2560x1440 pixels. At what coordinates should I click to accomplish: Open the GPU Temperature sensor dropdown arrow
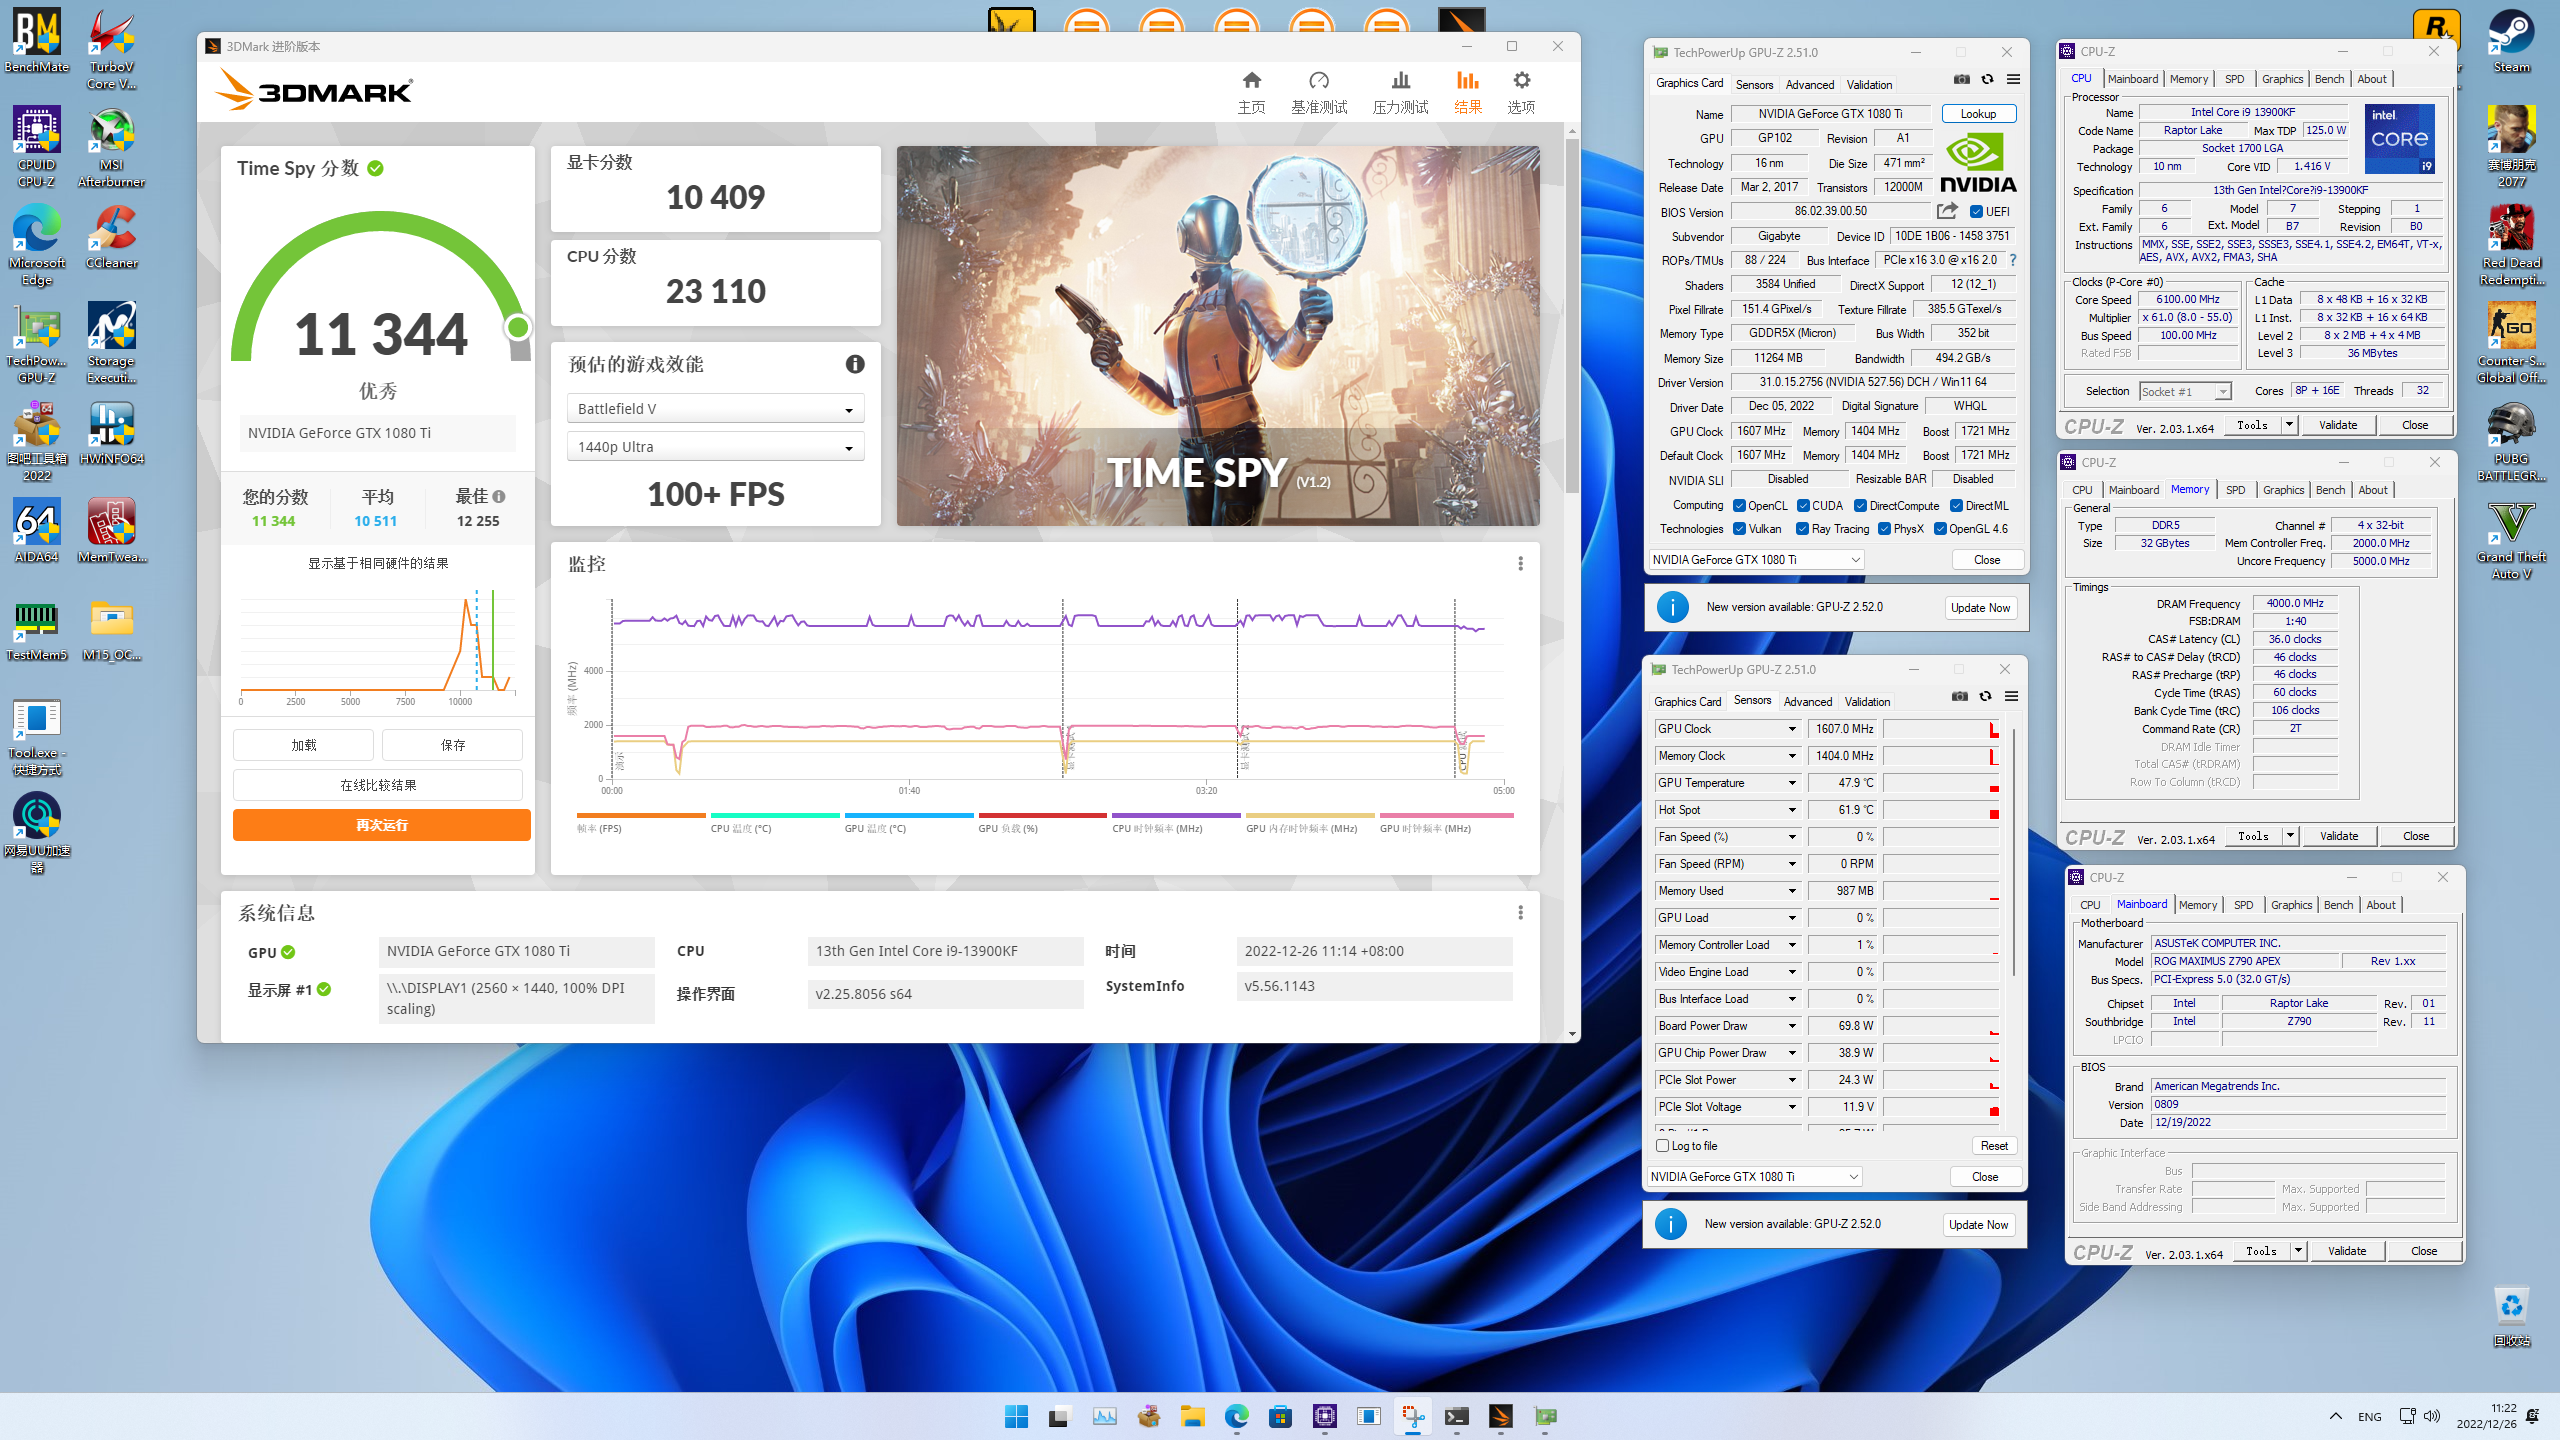[1792, 783]
